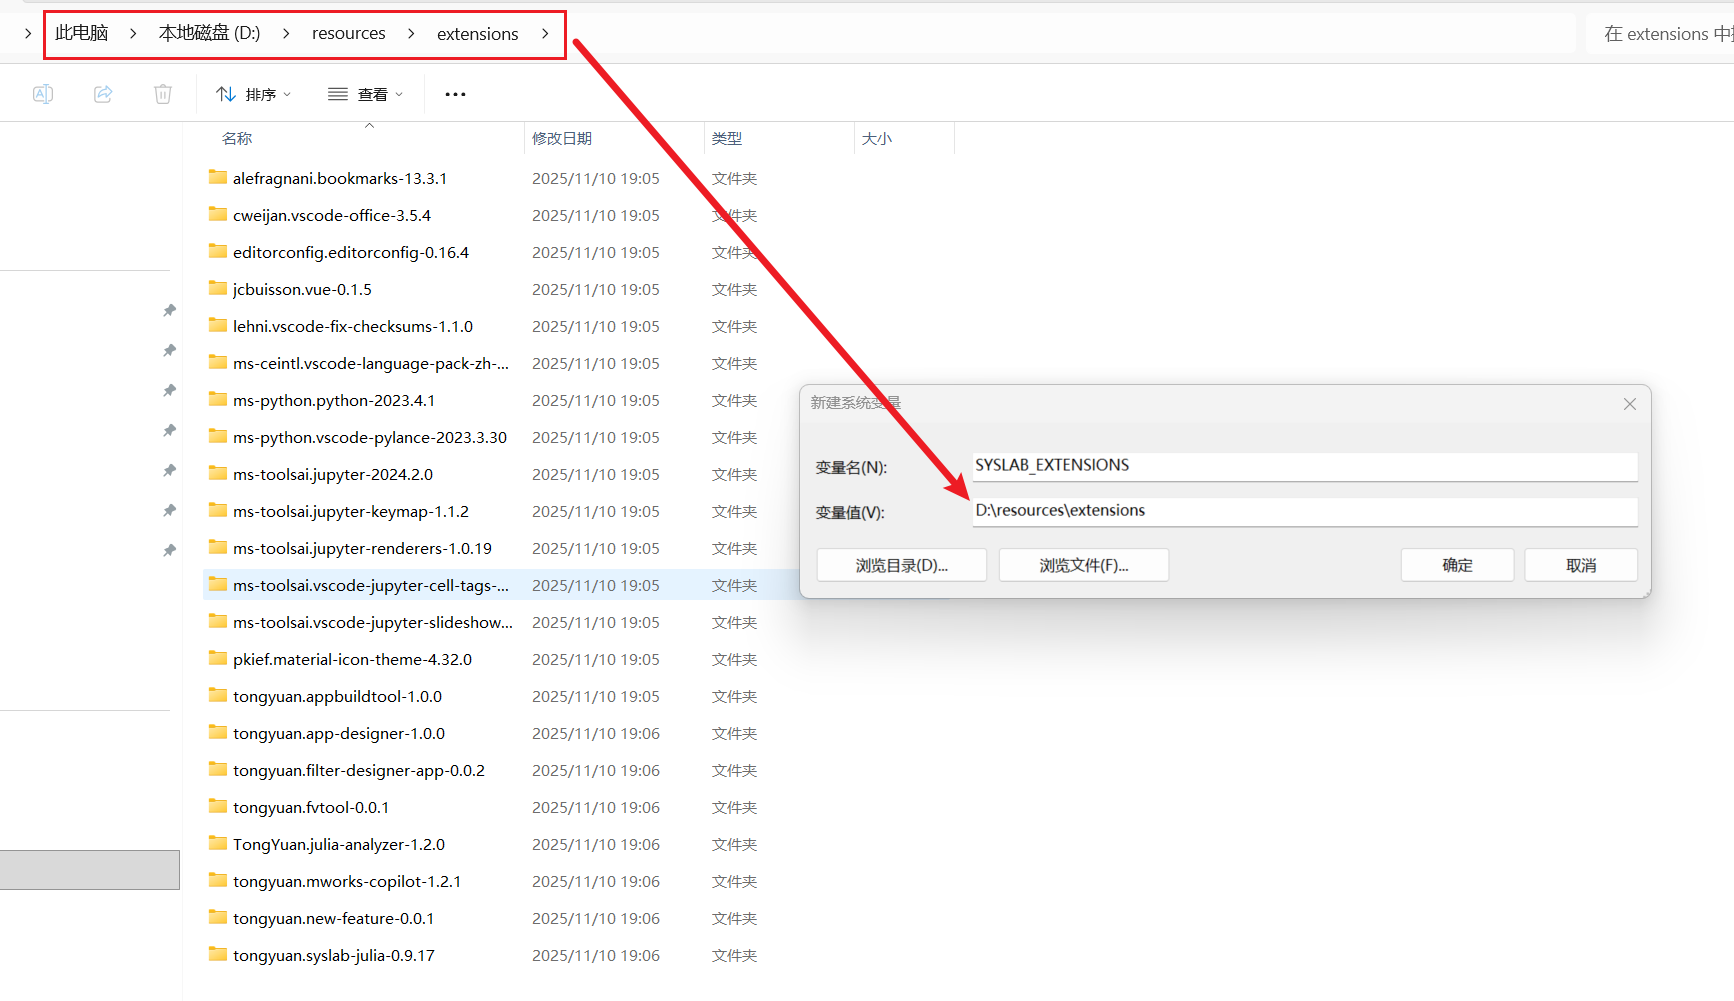This screenshot has height=1001, width=1734.
Task: Click the folder icon for tongyuan.syslab-julia-0.9.17
Action: (x=218, y=955)
